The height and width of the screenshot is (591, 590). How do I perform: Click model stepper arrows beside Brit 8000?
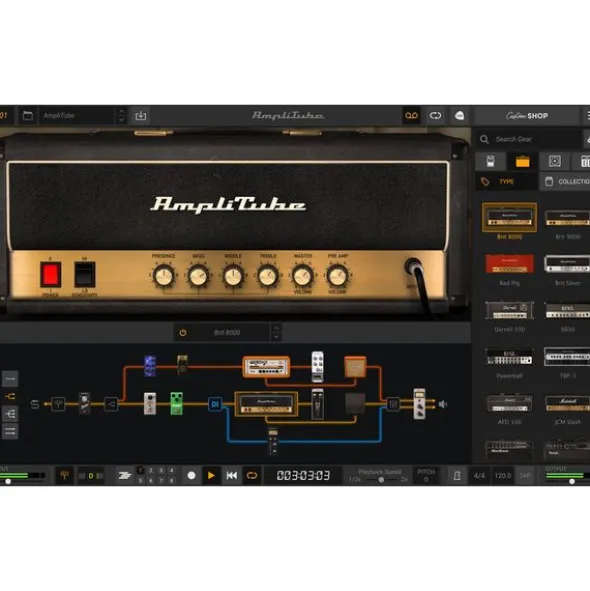click(276, 333)
